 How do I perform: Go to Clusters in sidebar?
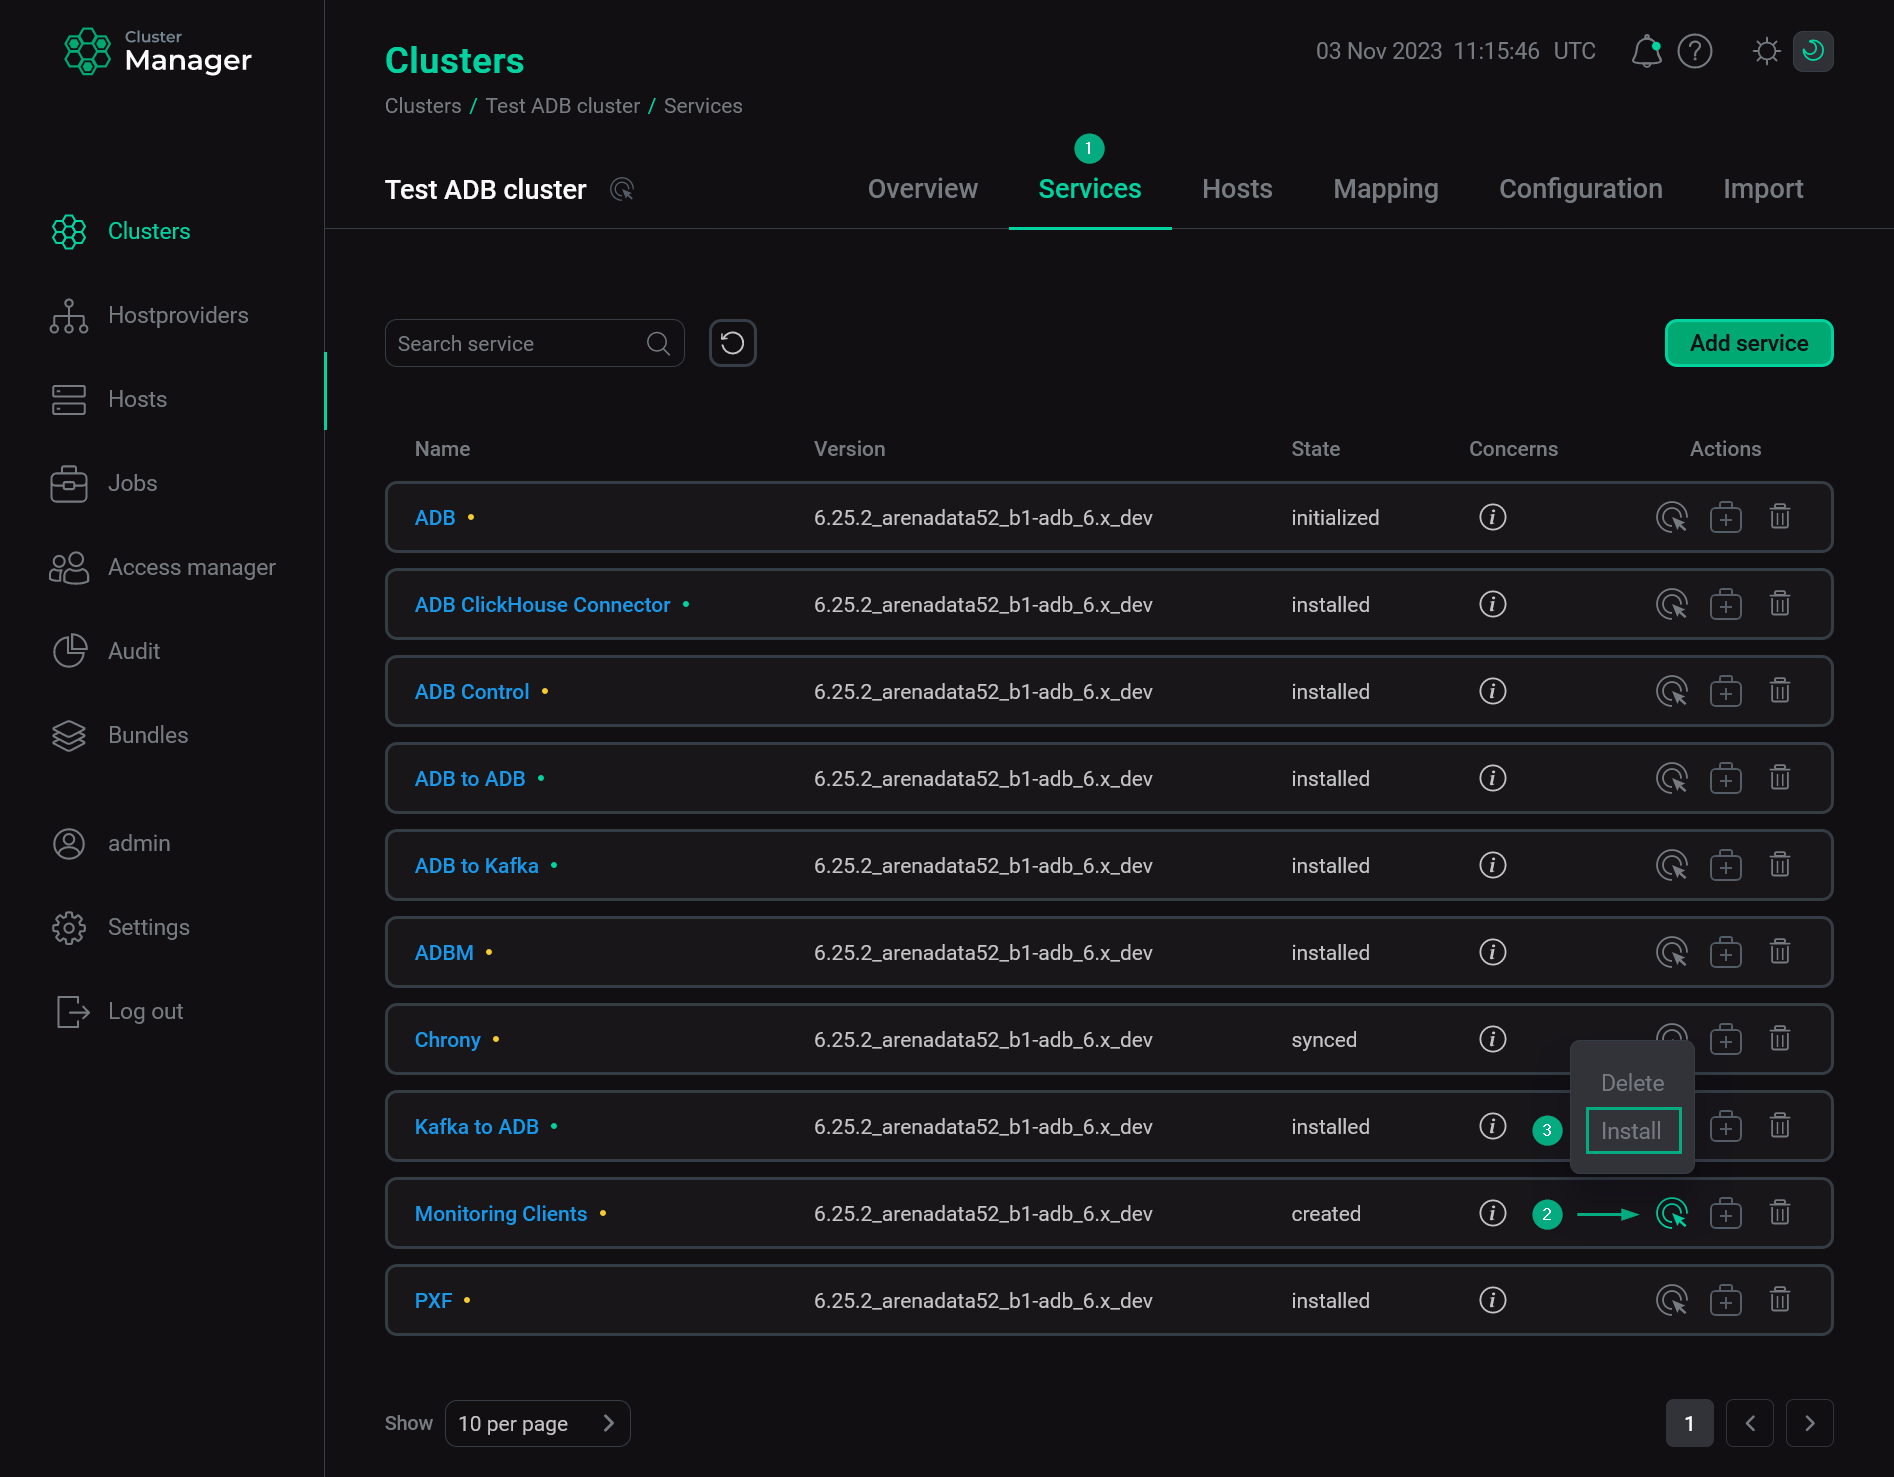click(120, 231)
